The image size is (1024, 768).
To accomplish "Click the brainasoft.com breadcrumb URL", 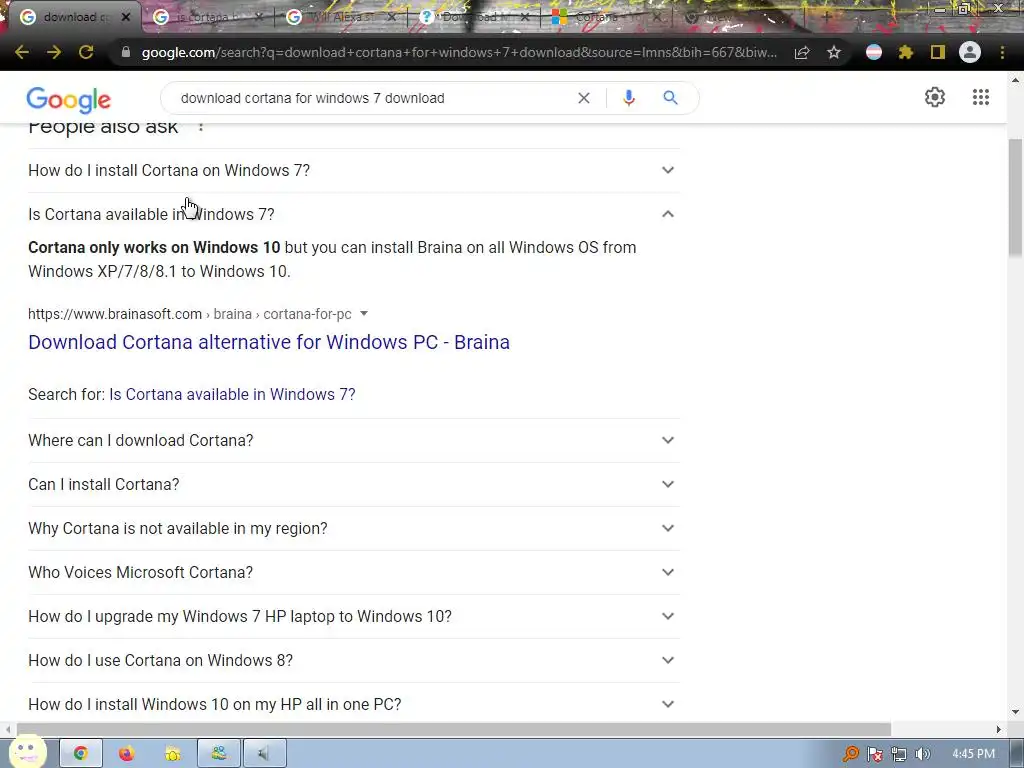I will [x=189, y=314].
